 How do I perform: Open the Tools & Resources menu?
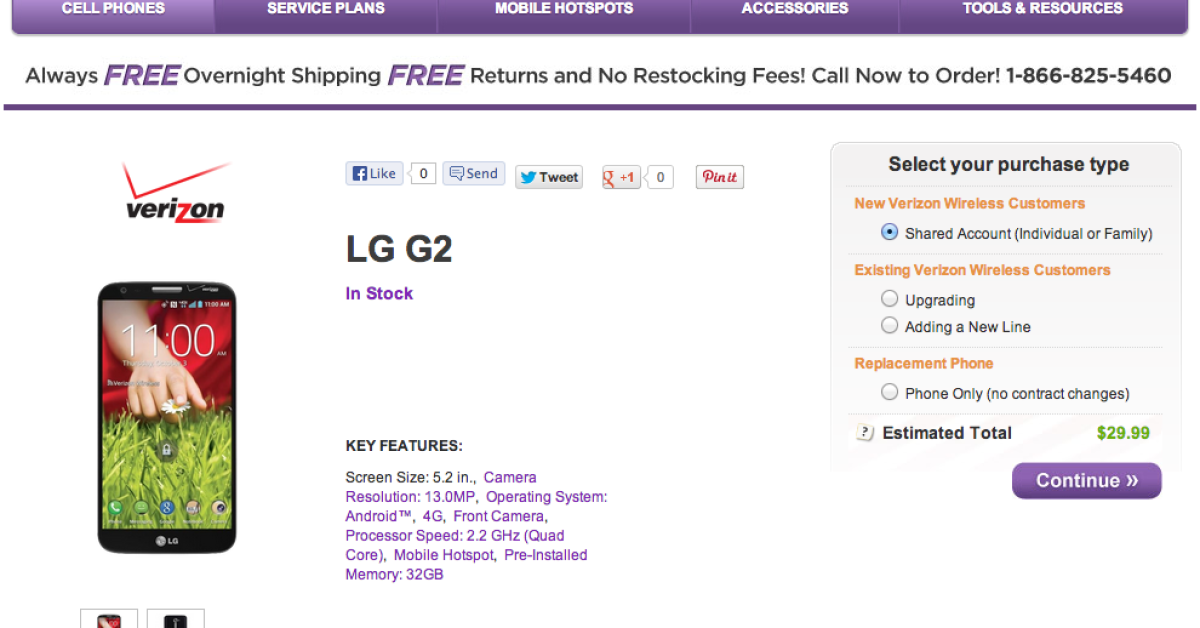coord(1042,9)
